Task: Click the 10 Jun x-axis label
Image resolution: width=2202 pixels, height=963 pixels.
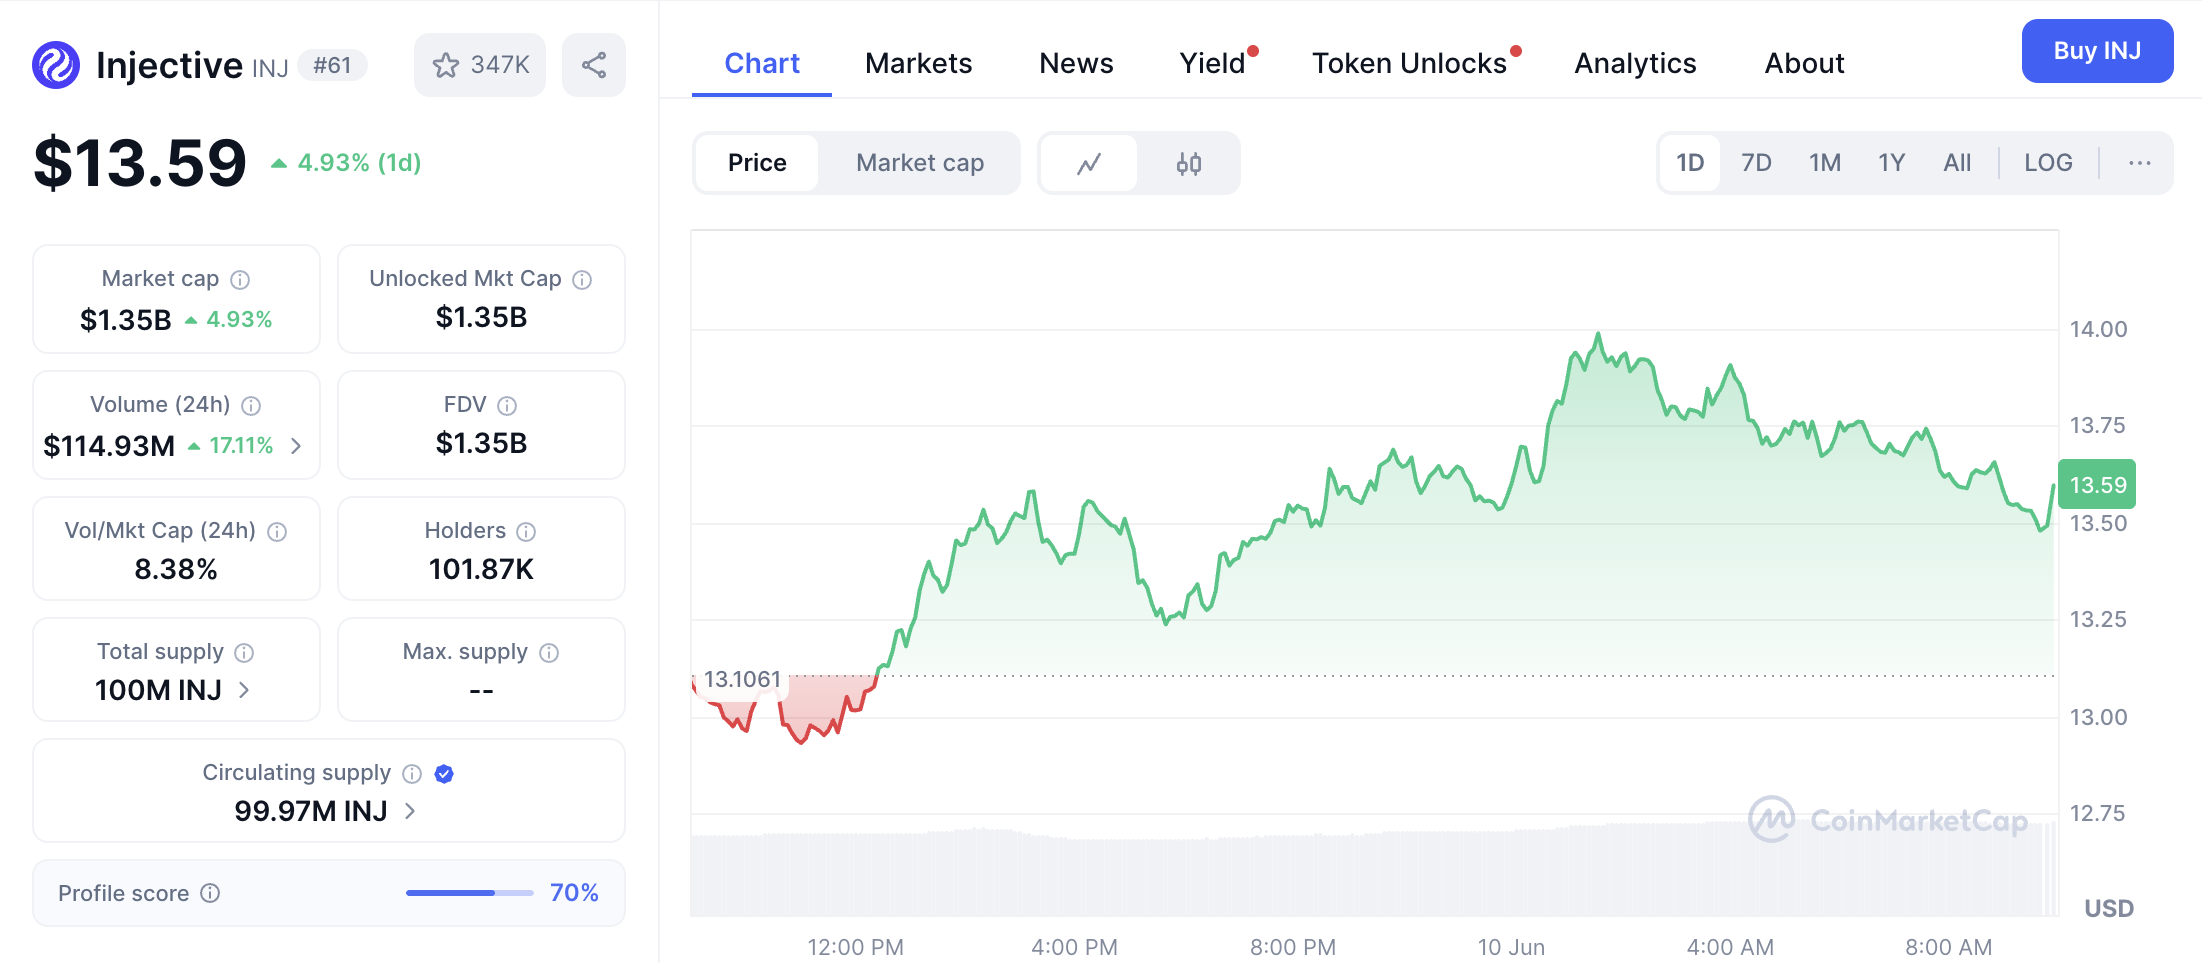Action: tap(1511, 947)
